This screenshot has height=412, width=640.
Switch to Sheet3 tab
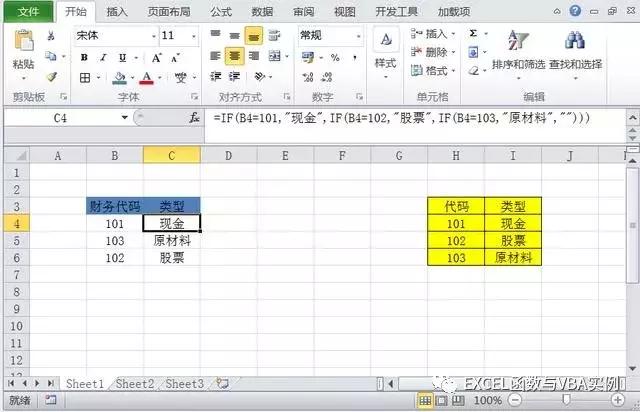point(184,384)
